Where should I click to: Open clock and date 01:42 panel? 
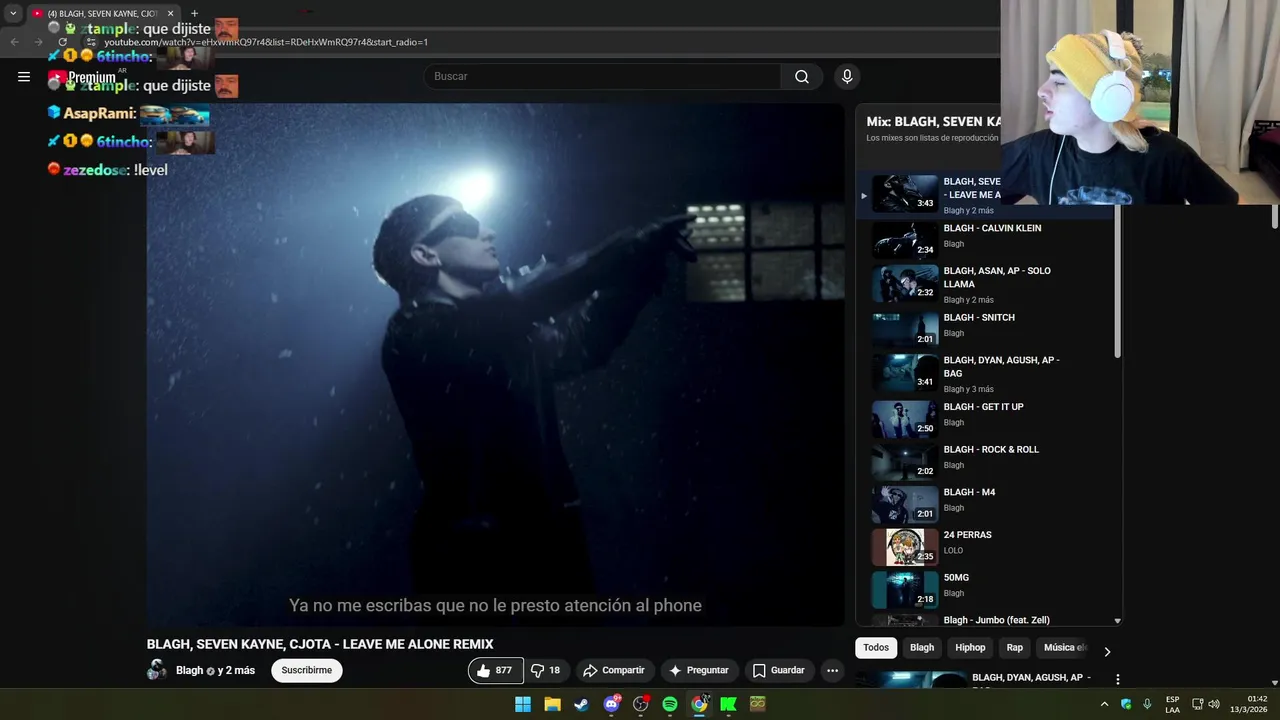[x=1251, y=704]
